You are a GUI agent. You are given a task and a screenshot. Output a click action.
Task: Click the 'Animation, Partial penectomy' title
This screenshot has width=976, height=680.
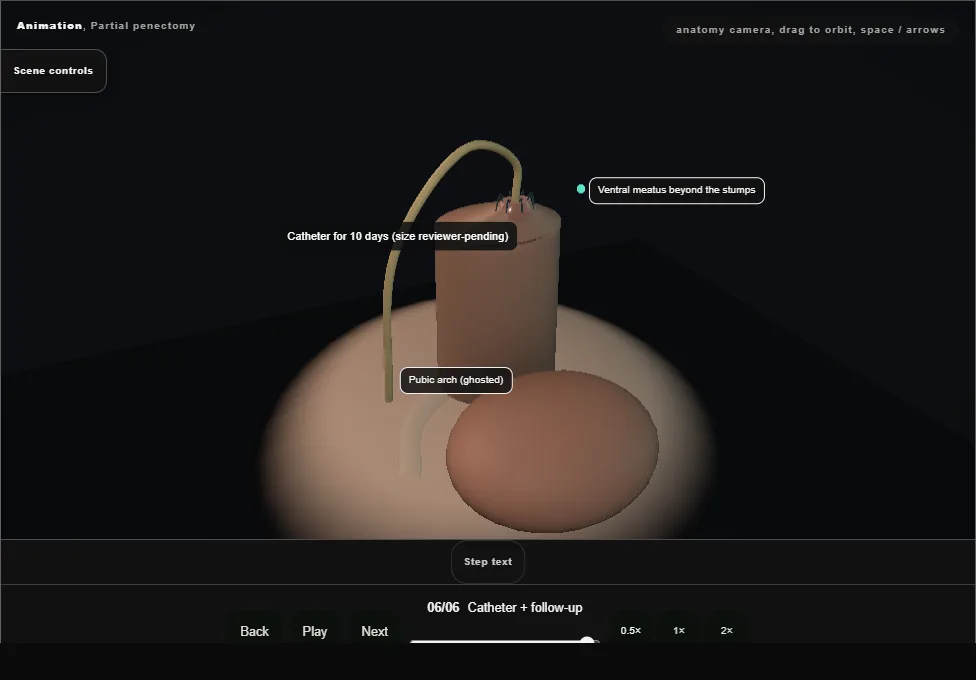pyautogui.click(x=106, y=26)
